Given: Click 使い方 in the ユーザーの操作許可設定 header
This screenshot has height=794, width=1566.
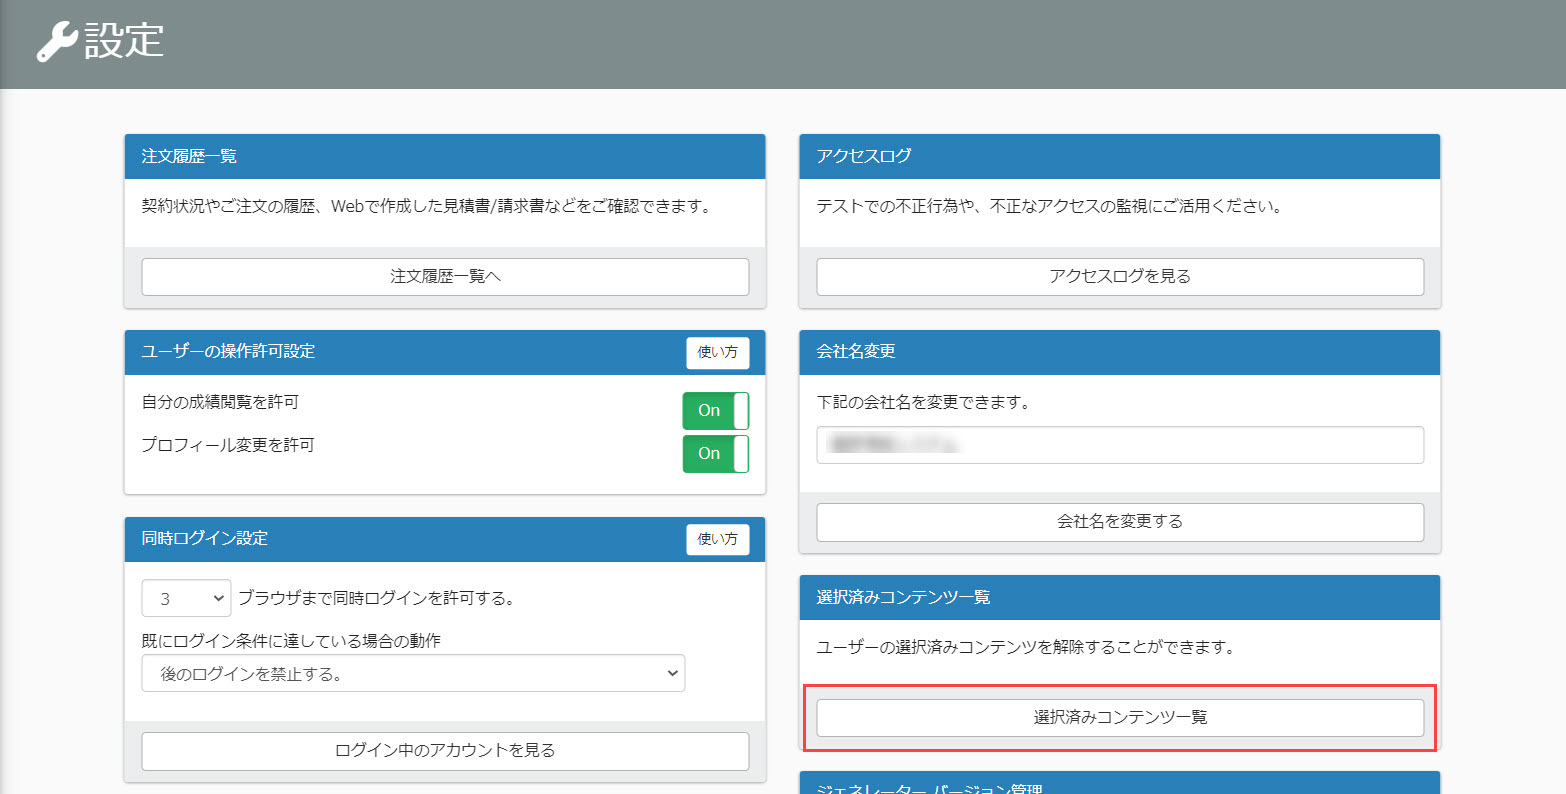Looking at the screenshot, I should point(717,353).
